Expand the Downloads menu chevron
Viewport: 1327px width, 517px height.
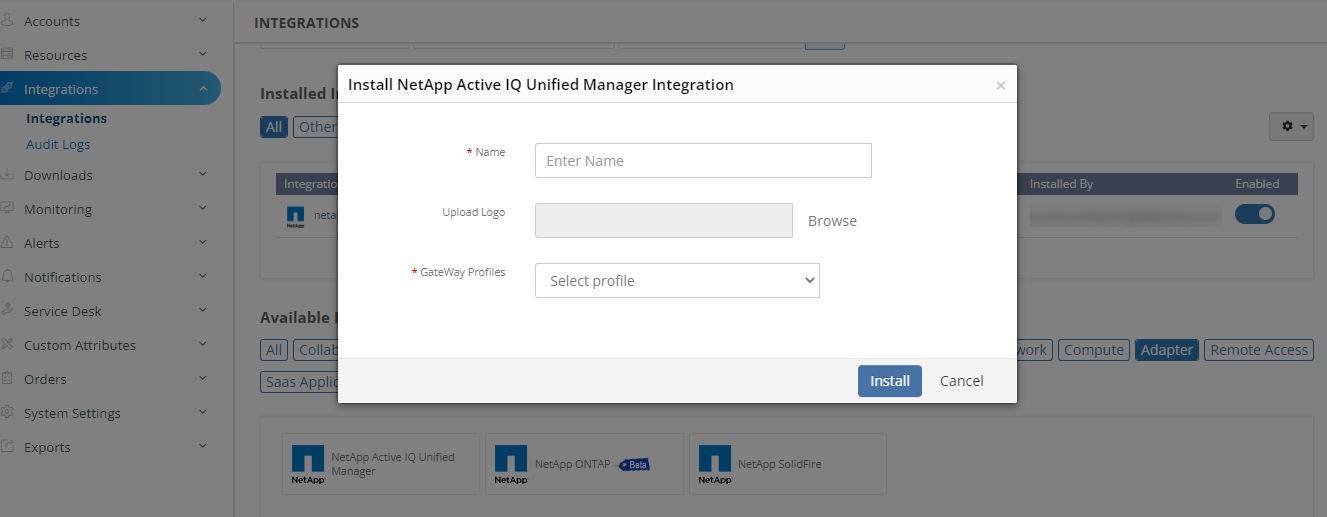pyautogui.click(x=203, y=174)
